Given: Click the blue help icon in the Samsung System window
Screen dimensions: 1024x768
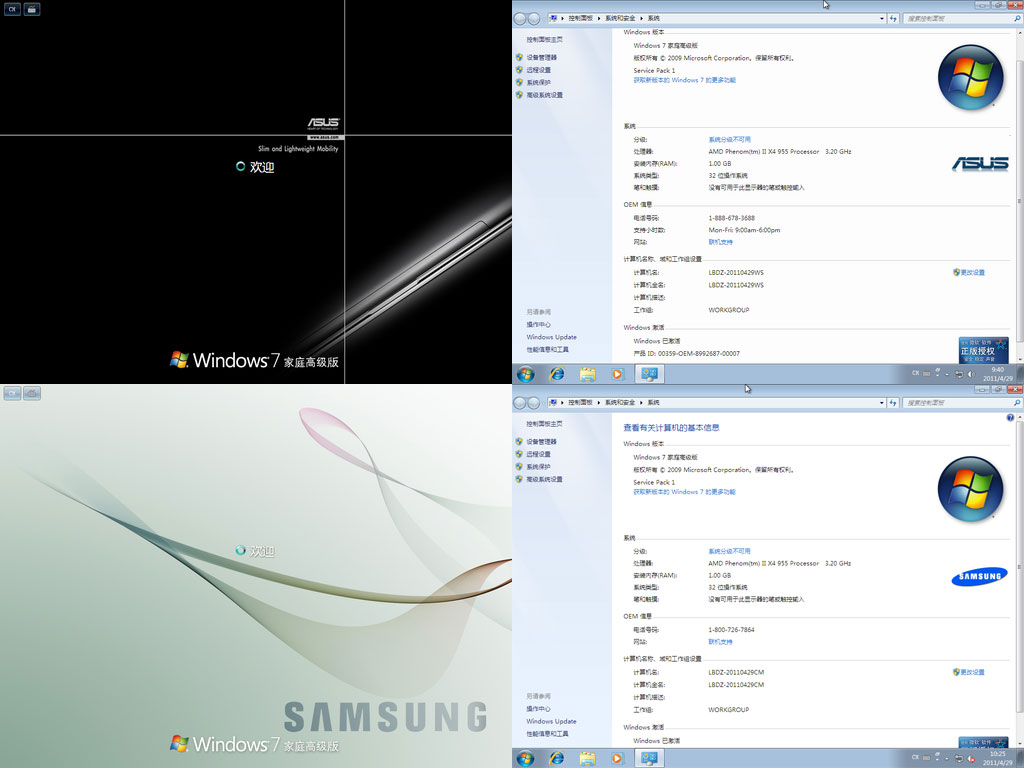Looking at the screenshot, I should (1010, 417).
